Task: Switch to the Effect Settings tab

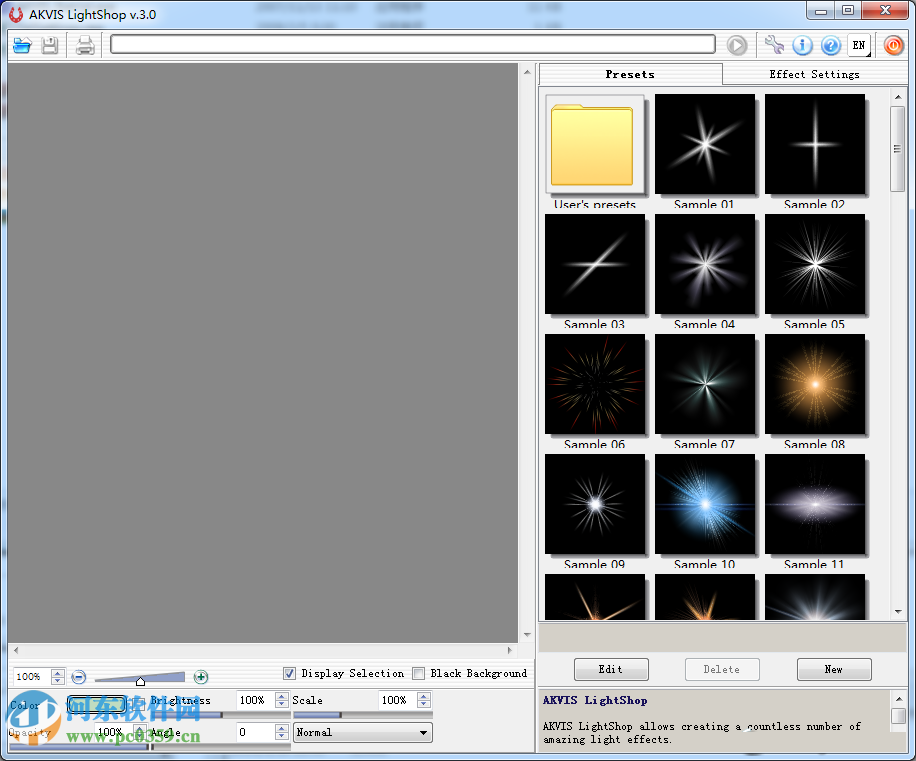Action: tap(814, 74)
